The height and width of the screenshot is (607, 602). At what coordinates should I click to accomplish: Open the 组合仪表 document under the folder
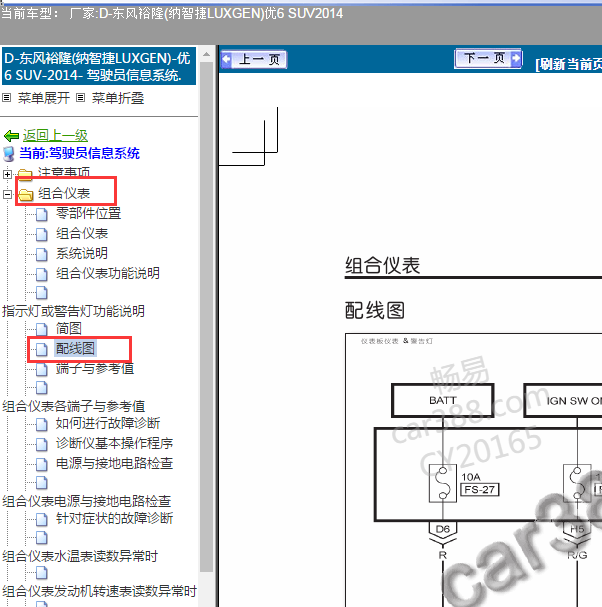pos(82,233)
